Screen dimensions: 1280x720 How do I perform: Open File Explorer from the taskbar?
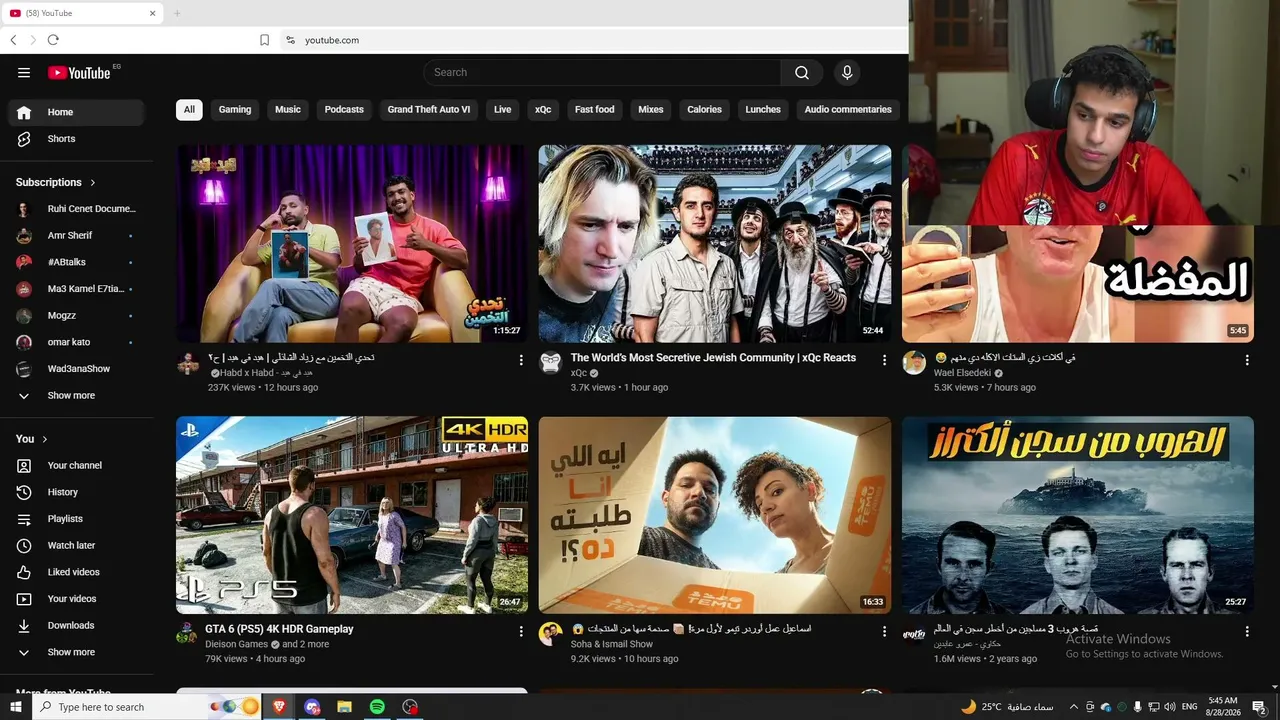coord(345,707)
